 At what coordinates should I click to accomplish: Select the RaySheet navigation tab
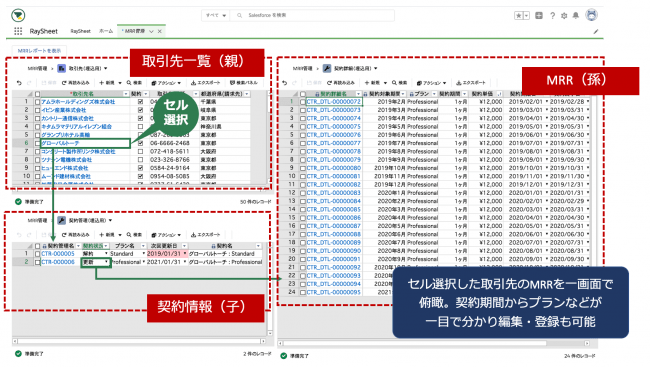click(x=80, y=31)
